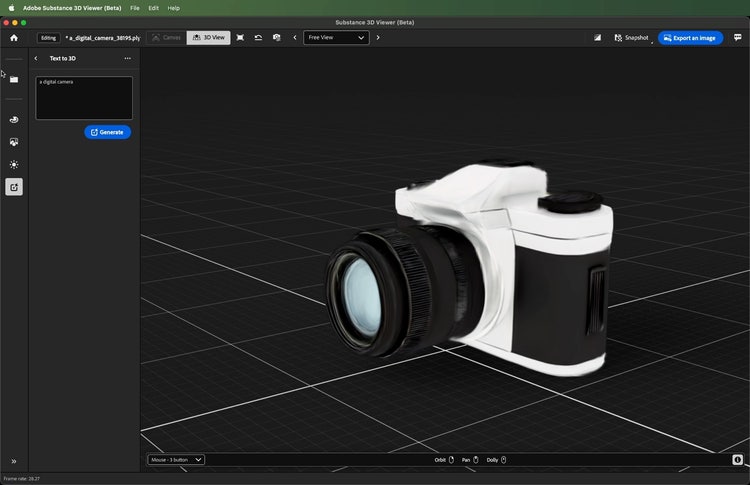This screenshot has width=750, height=485.
Task: Expand Snapshot options arrow
Action: [x=652, y=43]
